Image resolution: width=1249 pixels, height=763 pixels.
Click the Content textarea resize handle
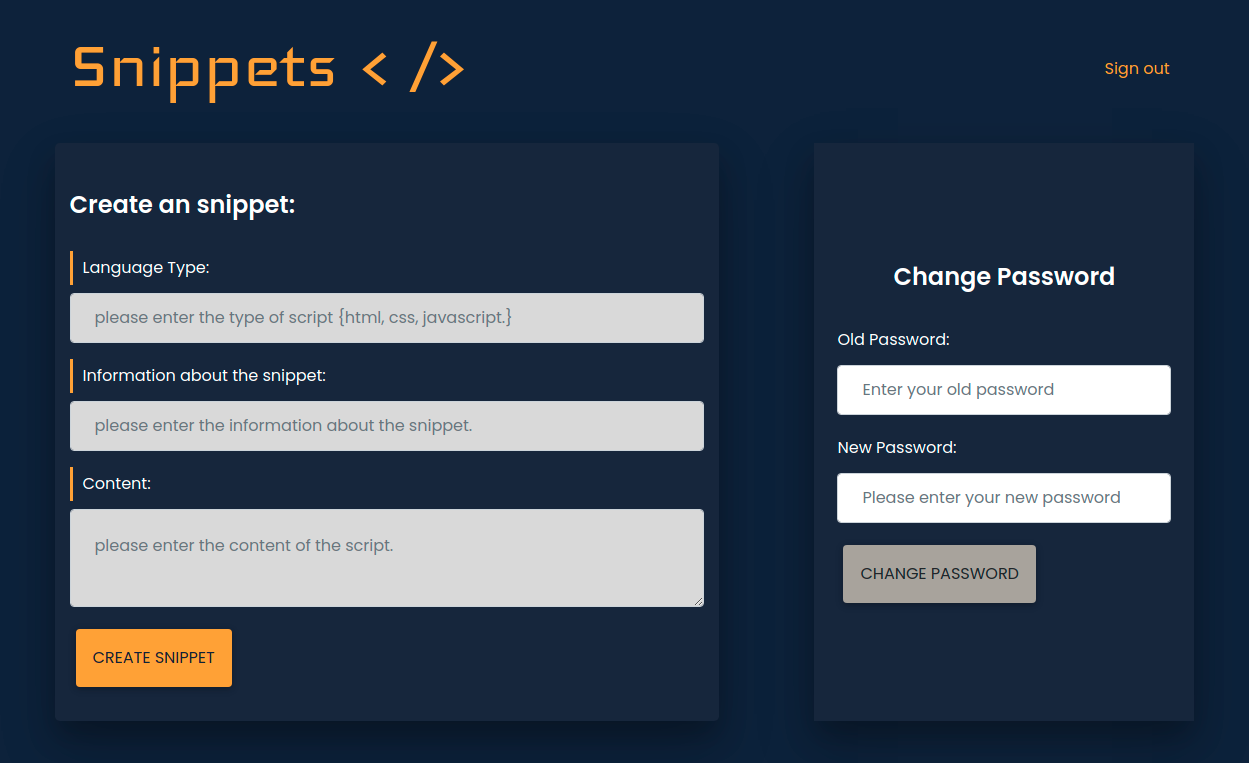click(x=698, y=601)
